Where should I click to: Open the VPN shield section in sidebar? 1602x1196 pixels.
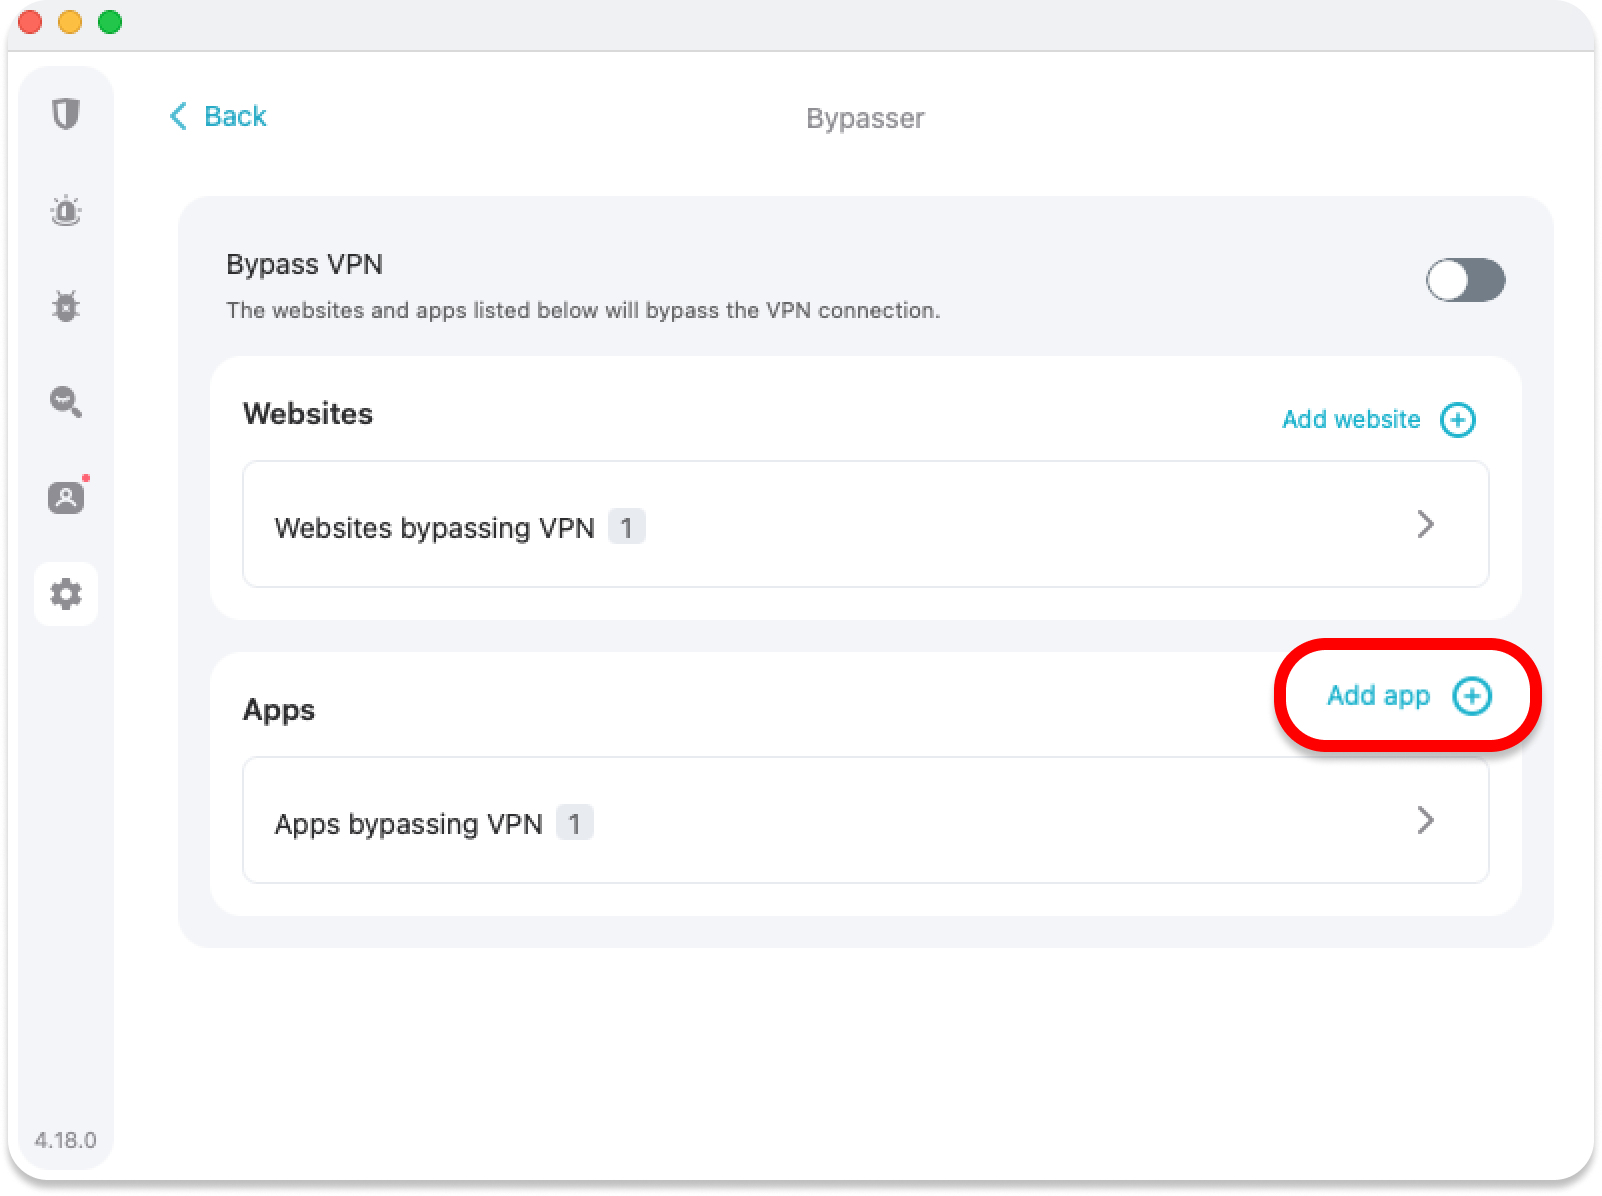pyautogui.click(x=66, y=114)
